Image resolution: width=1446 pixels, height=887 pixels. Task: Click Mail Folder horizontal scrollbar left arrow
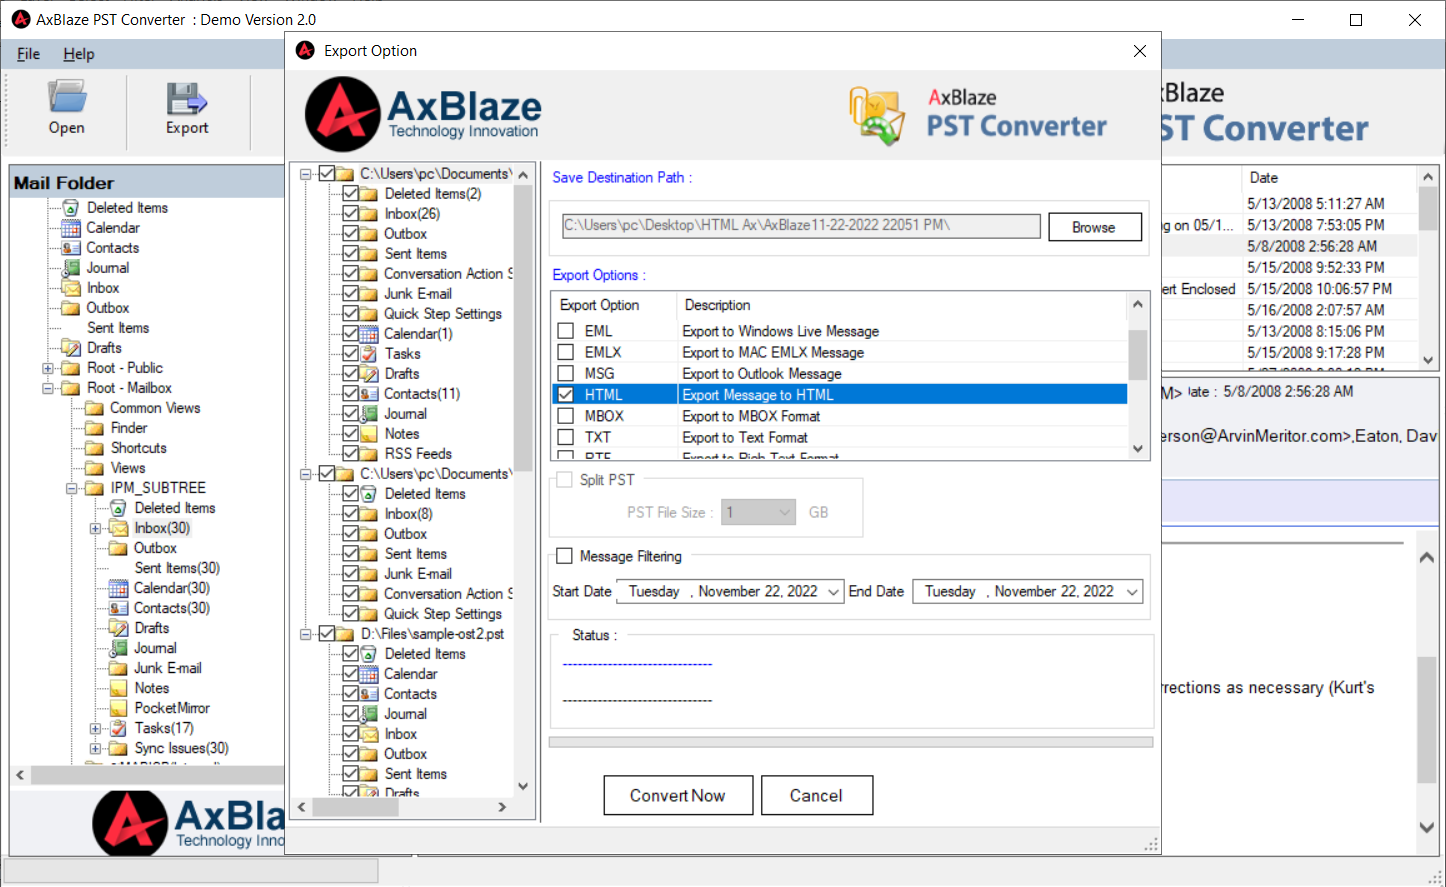(20, 775)
